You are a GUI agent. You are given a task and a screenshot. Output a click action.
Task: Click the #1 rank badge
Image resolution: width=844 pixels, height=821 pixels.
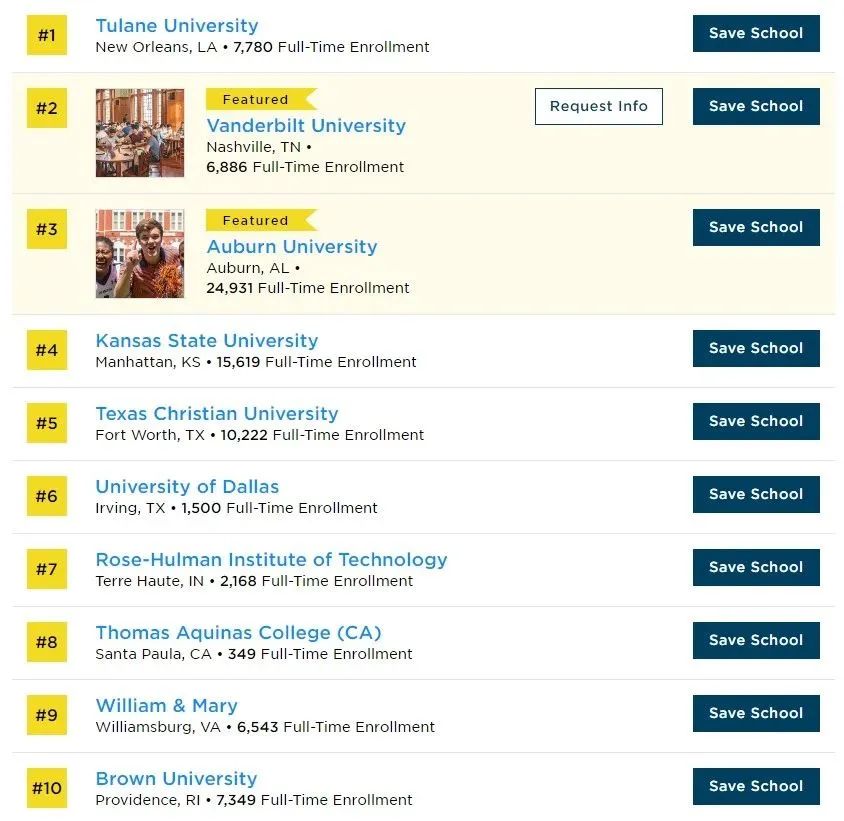47,36
